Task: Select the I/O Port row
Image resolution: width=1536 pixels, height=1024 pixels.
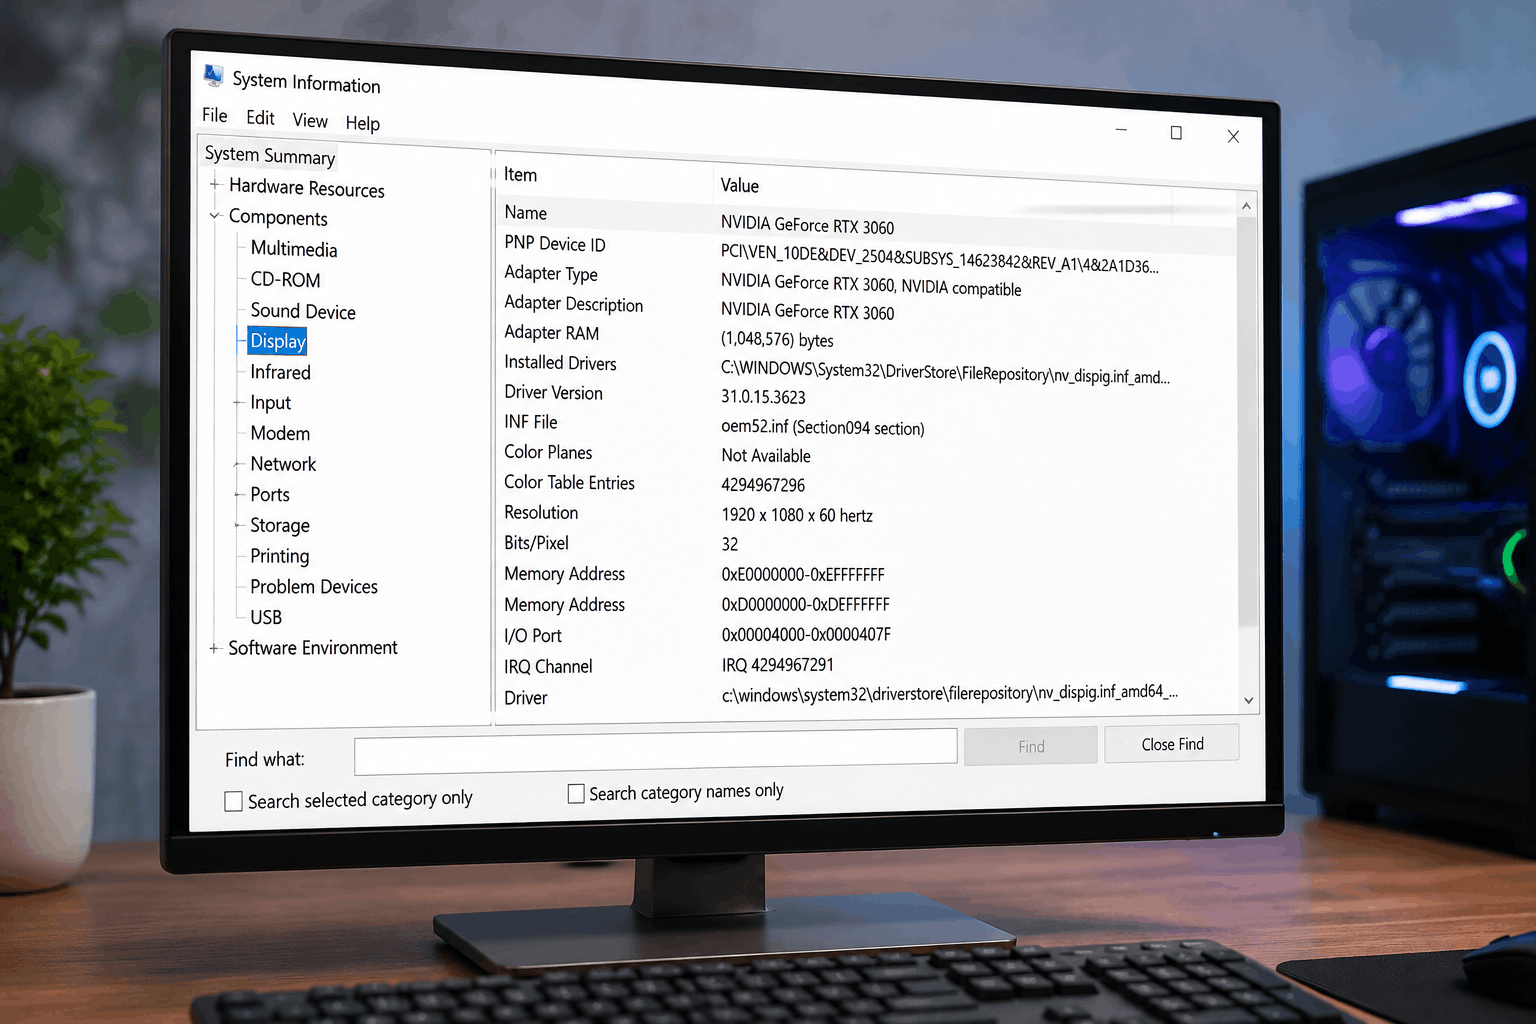Action: (533, 636)
